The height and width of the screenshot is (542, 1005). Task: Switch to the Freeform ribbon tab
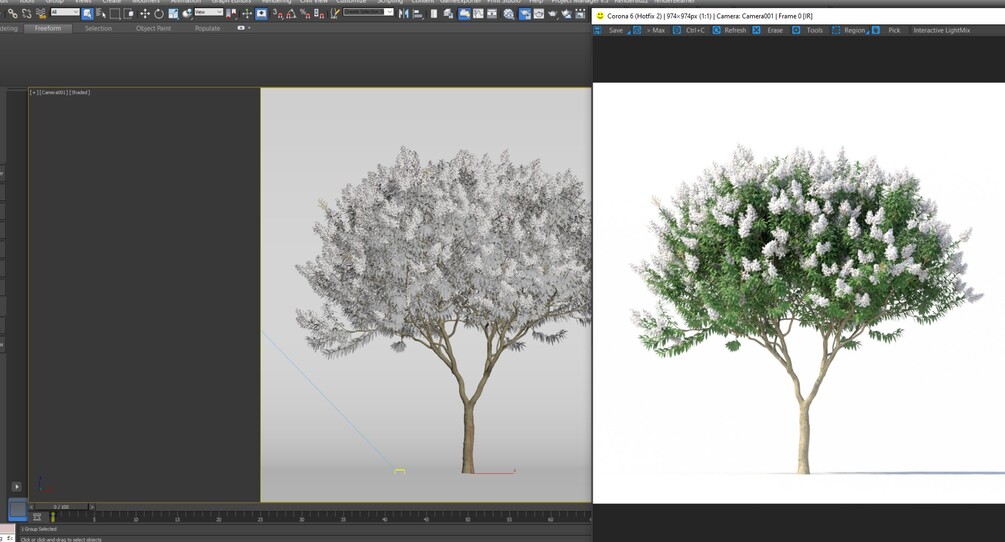coord(48,28)
